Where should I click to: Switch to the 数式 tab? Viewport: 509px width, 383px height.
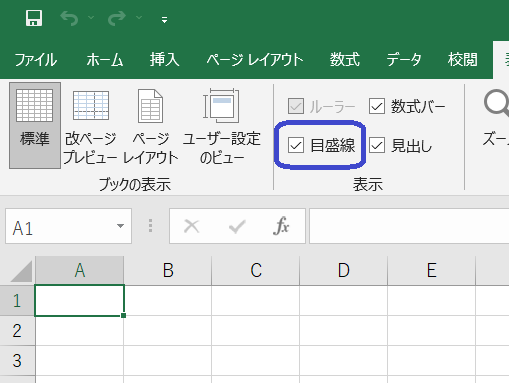[x=345, y=60]
